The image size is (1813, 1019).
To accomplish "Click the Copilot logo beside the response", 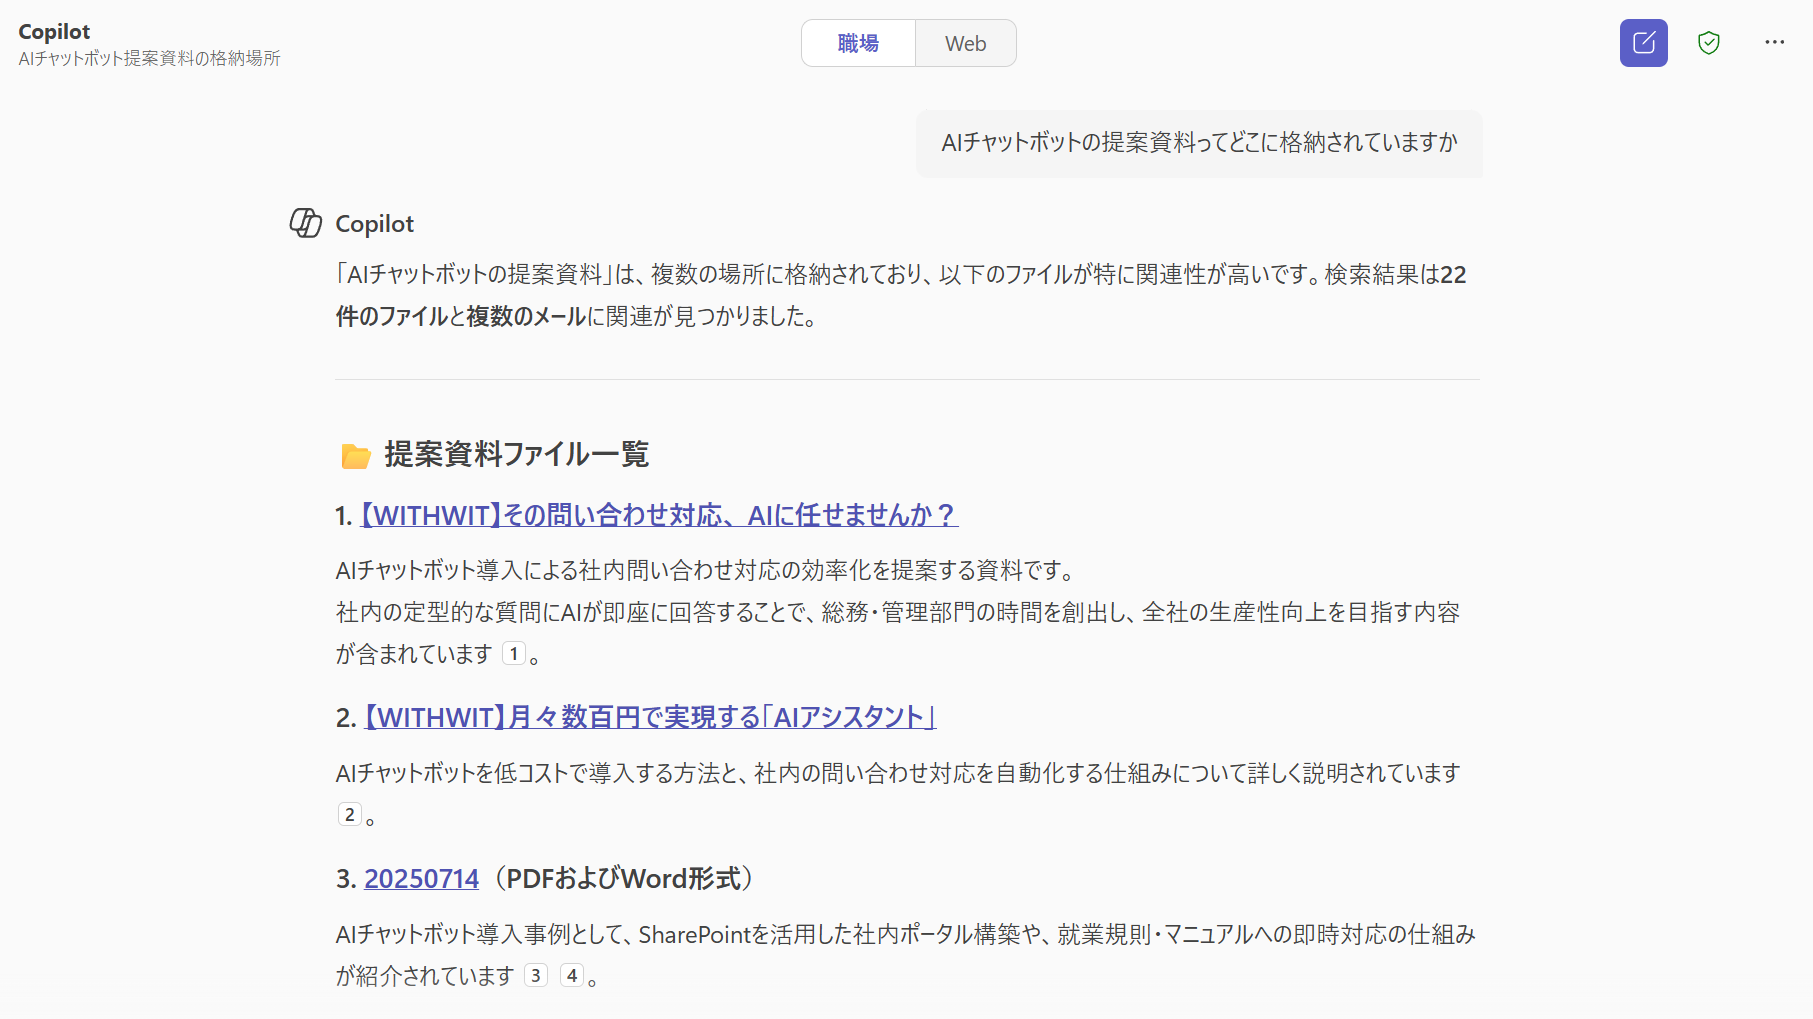I will click(306, 223).
